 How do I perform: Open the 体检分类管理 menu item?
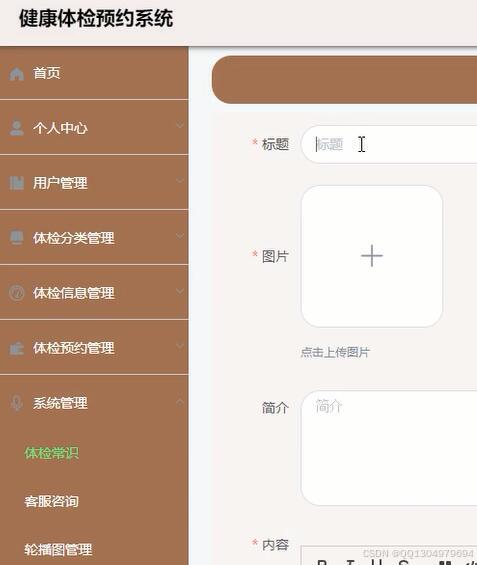click(x=94, y=238)
